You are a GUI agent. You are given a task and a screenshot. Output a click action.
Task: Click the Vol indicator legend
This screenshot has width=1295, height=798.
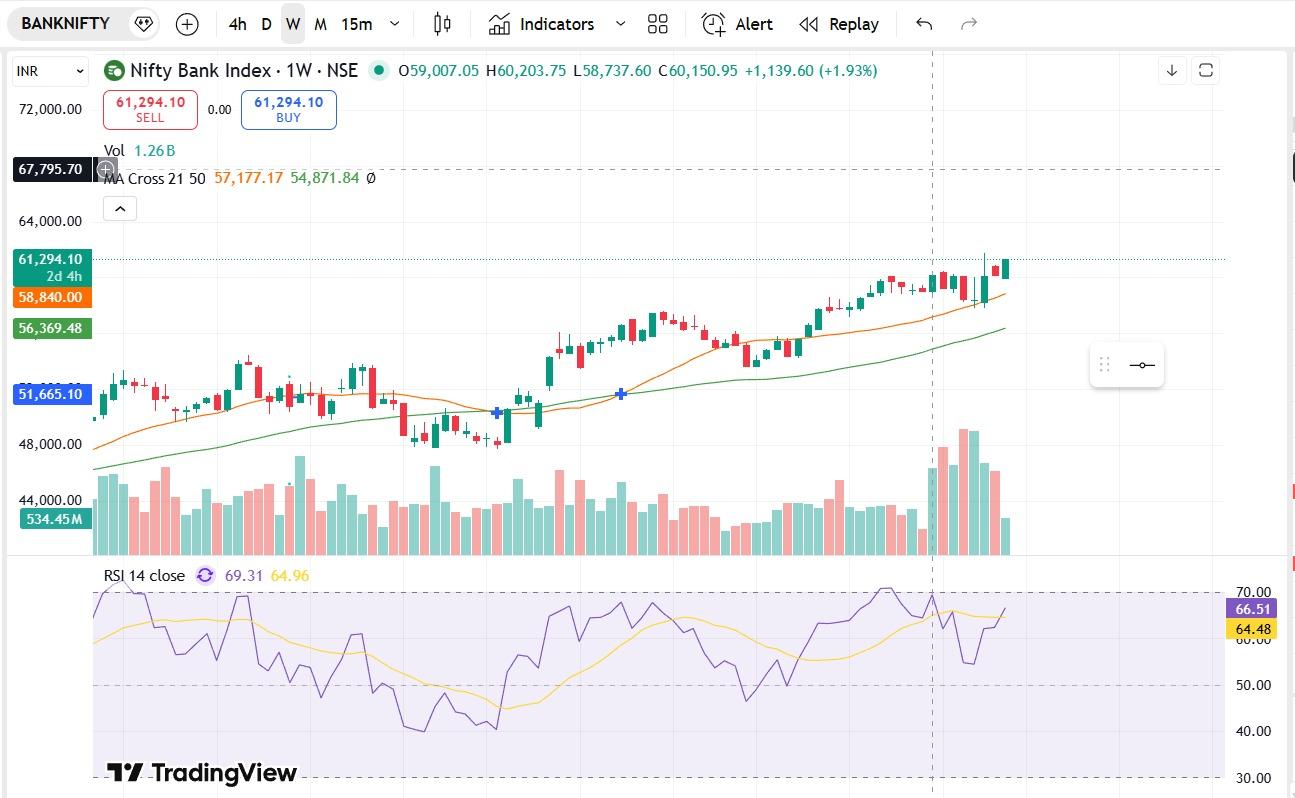(x=114, y=151)
